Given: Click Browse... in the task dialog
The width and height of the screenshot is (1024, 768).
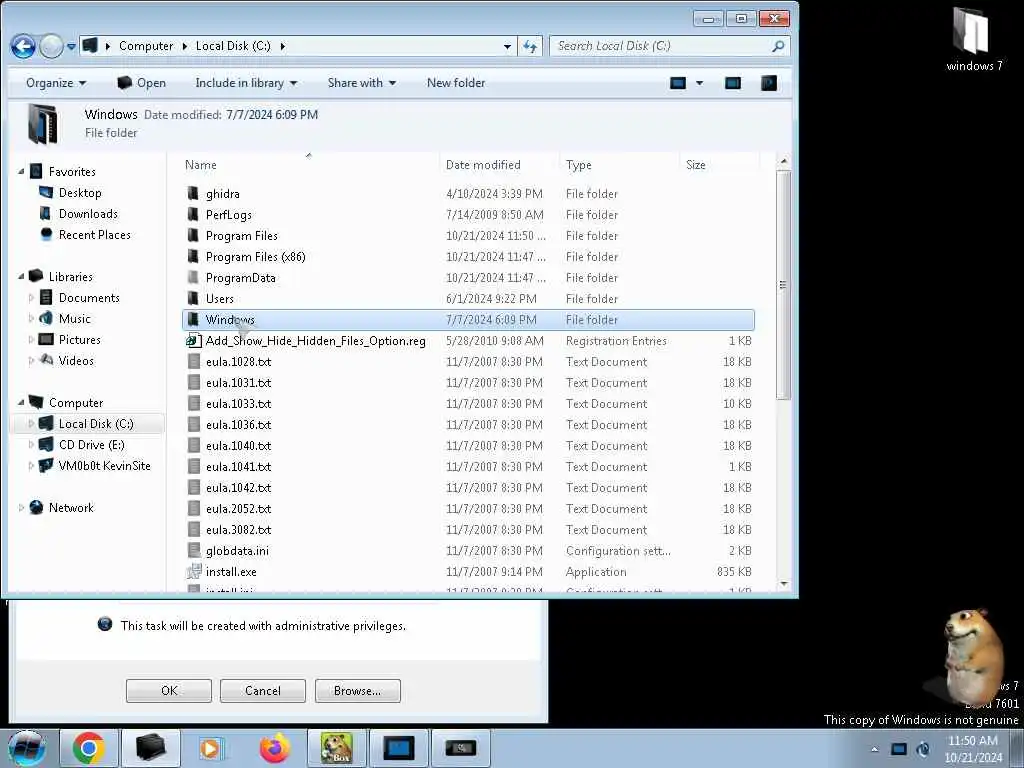Looking at the screenshot, I should (357, 691).
